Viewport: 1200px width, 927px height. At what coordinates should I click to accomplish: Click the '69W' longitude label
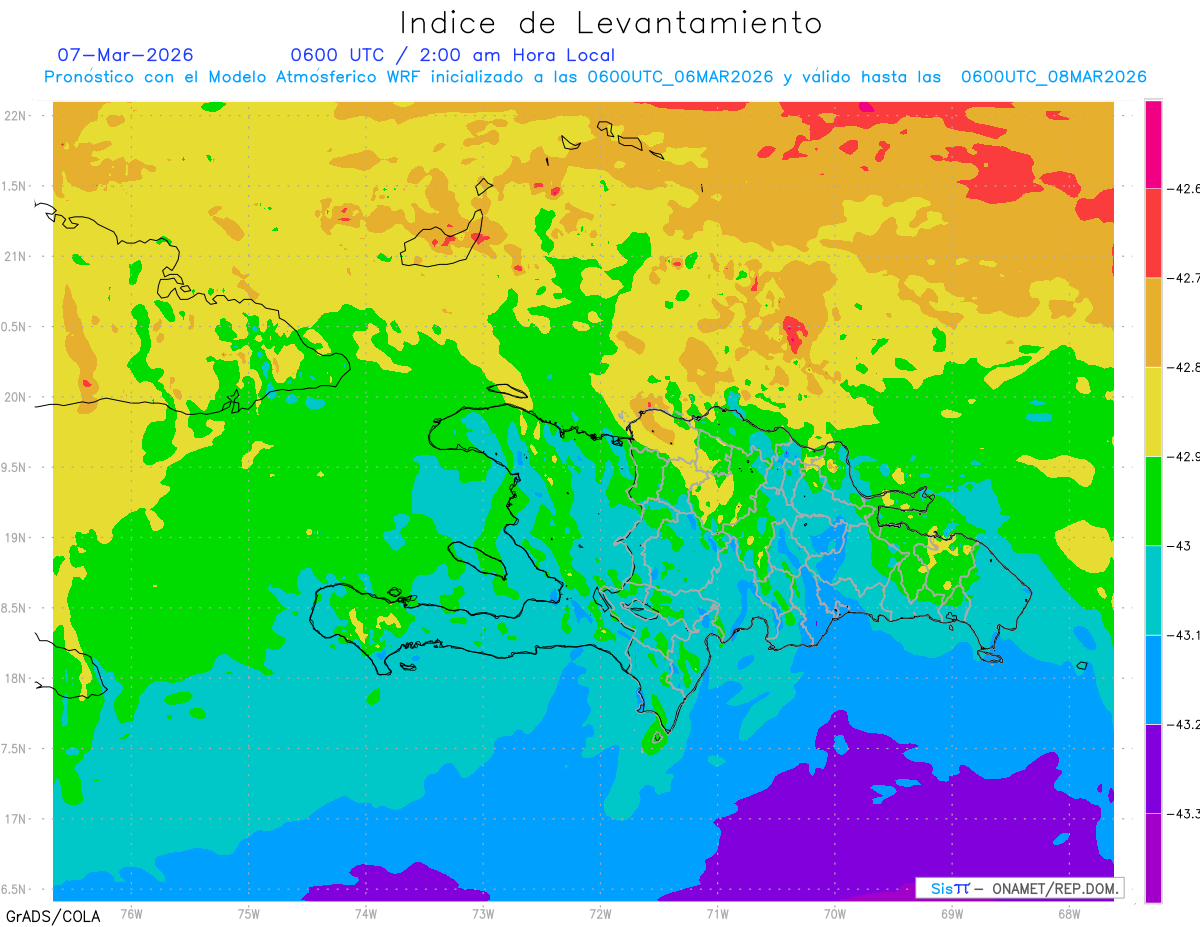[952, 913]
